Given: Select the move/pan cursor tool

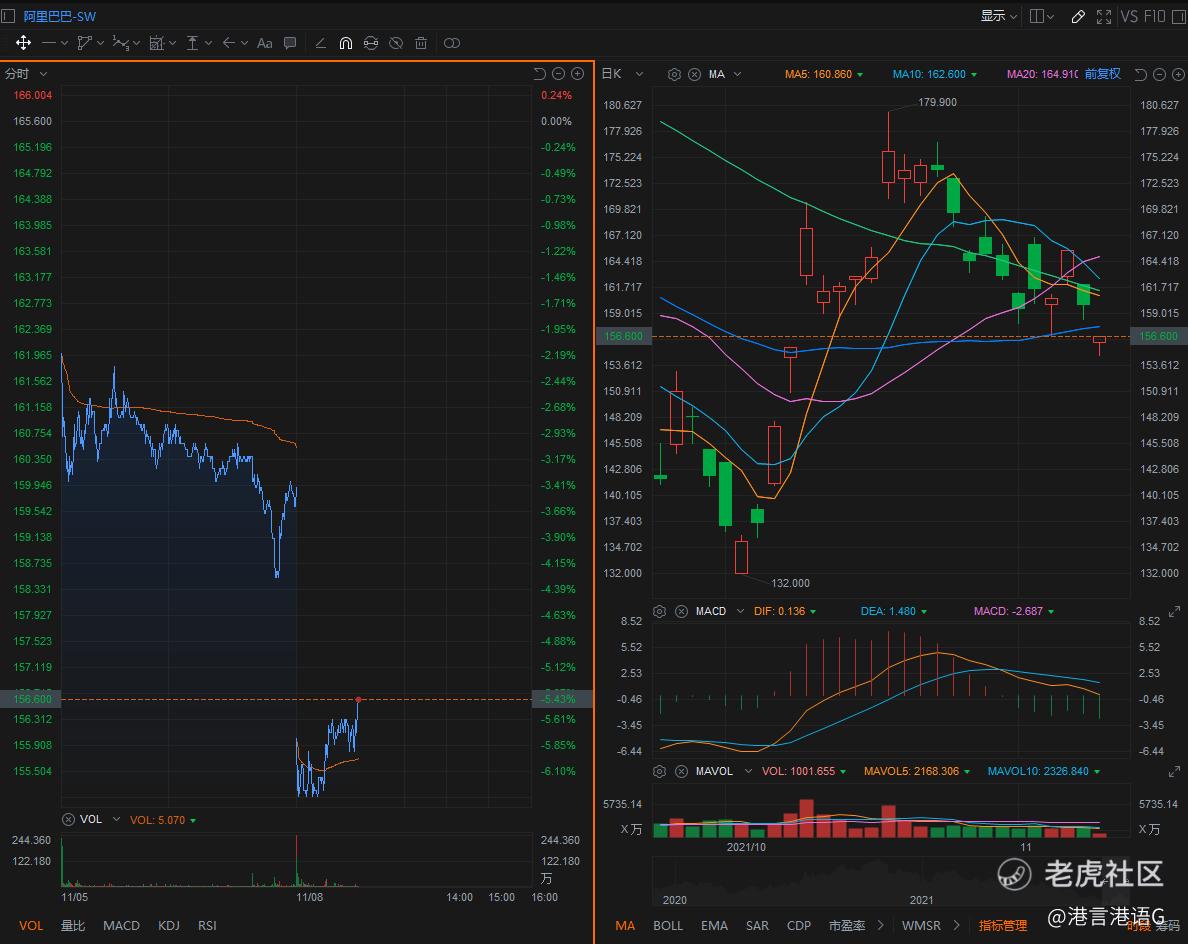Looking at the screenshot, I should [x=23, y=43].
